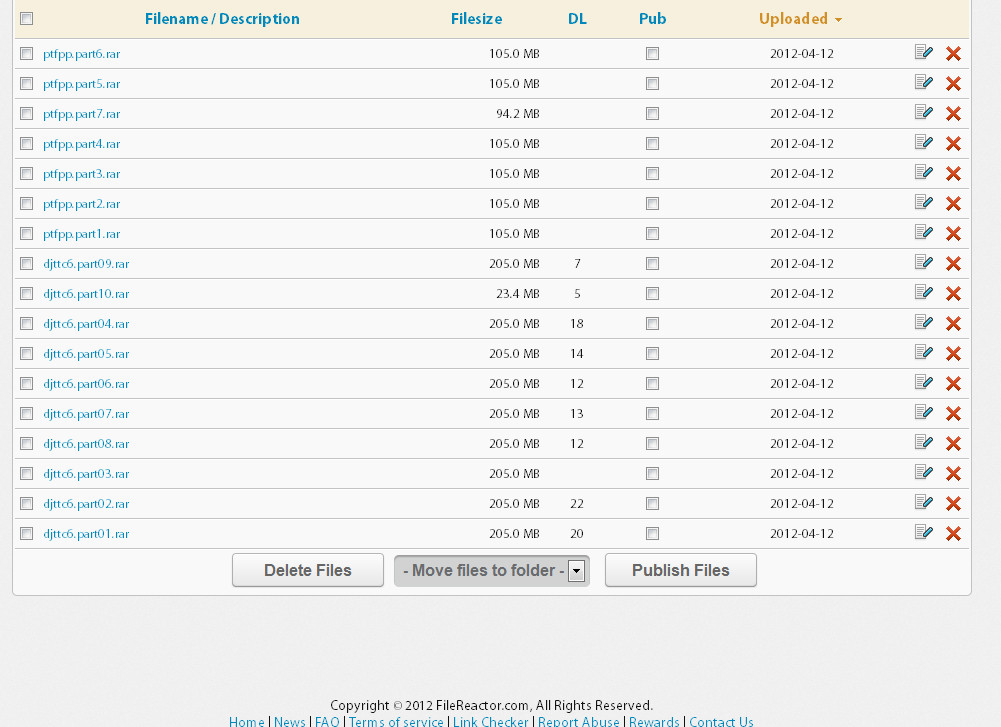
Task: Follow the Rewards footer link
Action: pos(654,721)
